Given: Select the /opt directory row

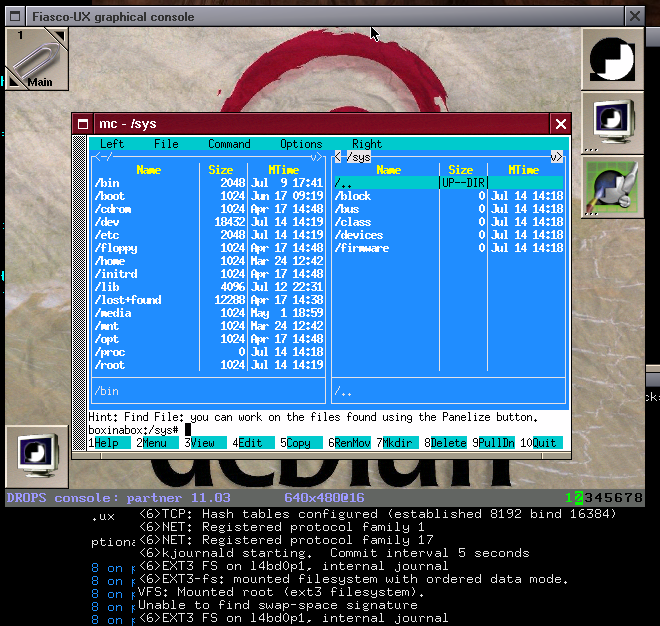Looking at the screenshot, I should coord(208,339).
